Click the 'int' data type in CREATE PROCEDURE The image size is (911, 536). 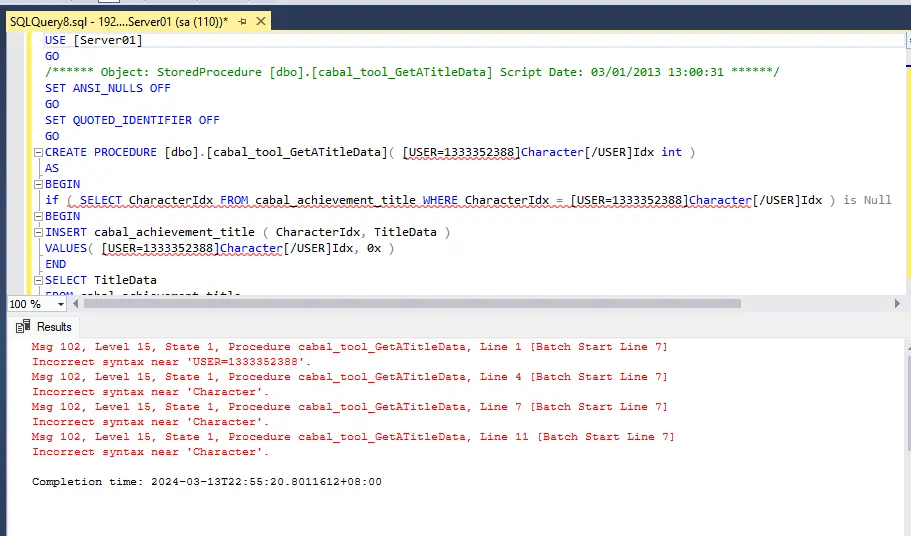[x=671, y=152]
